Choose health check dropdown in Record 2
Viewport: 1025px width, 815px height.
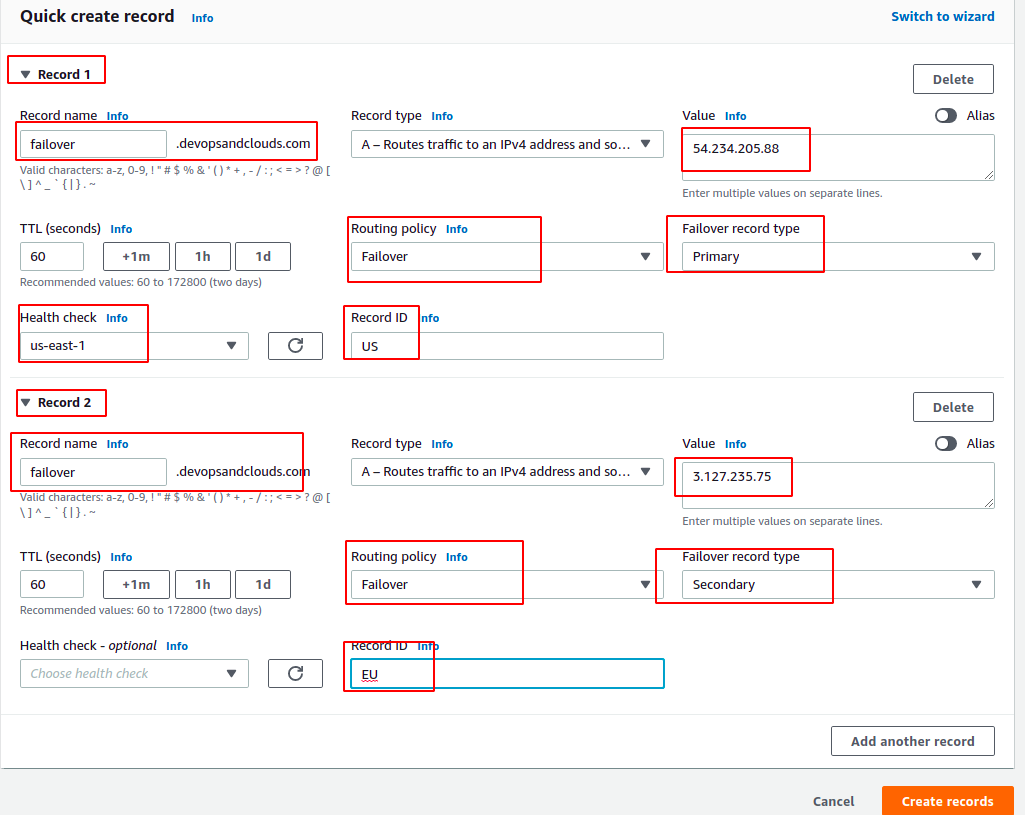(x=134, y=673)
